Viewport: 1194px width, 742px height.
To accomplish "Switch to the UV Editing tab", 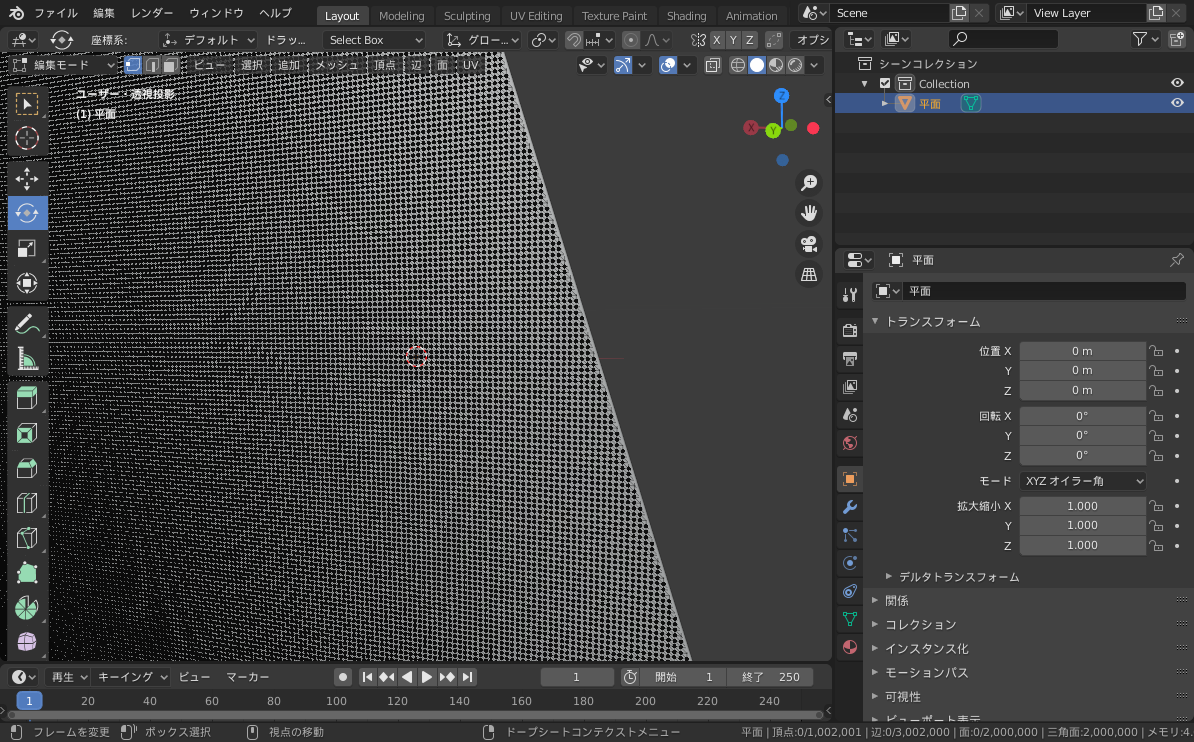I will pos(536,15).
